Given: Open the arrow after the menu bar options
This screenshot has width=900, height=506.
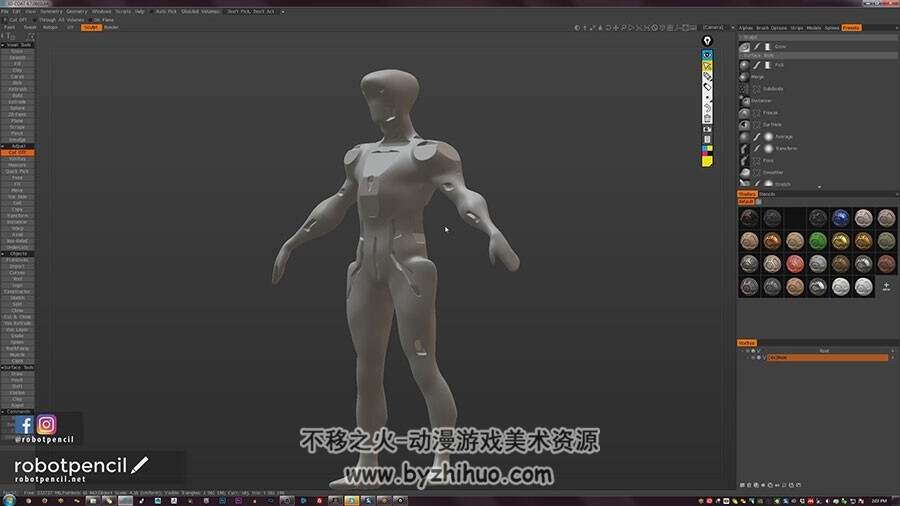Looking at the screenshot, I should [x=283, y=11].
